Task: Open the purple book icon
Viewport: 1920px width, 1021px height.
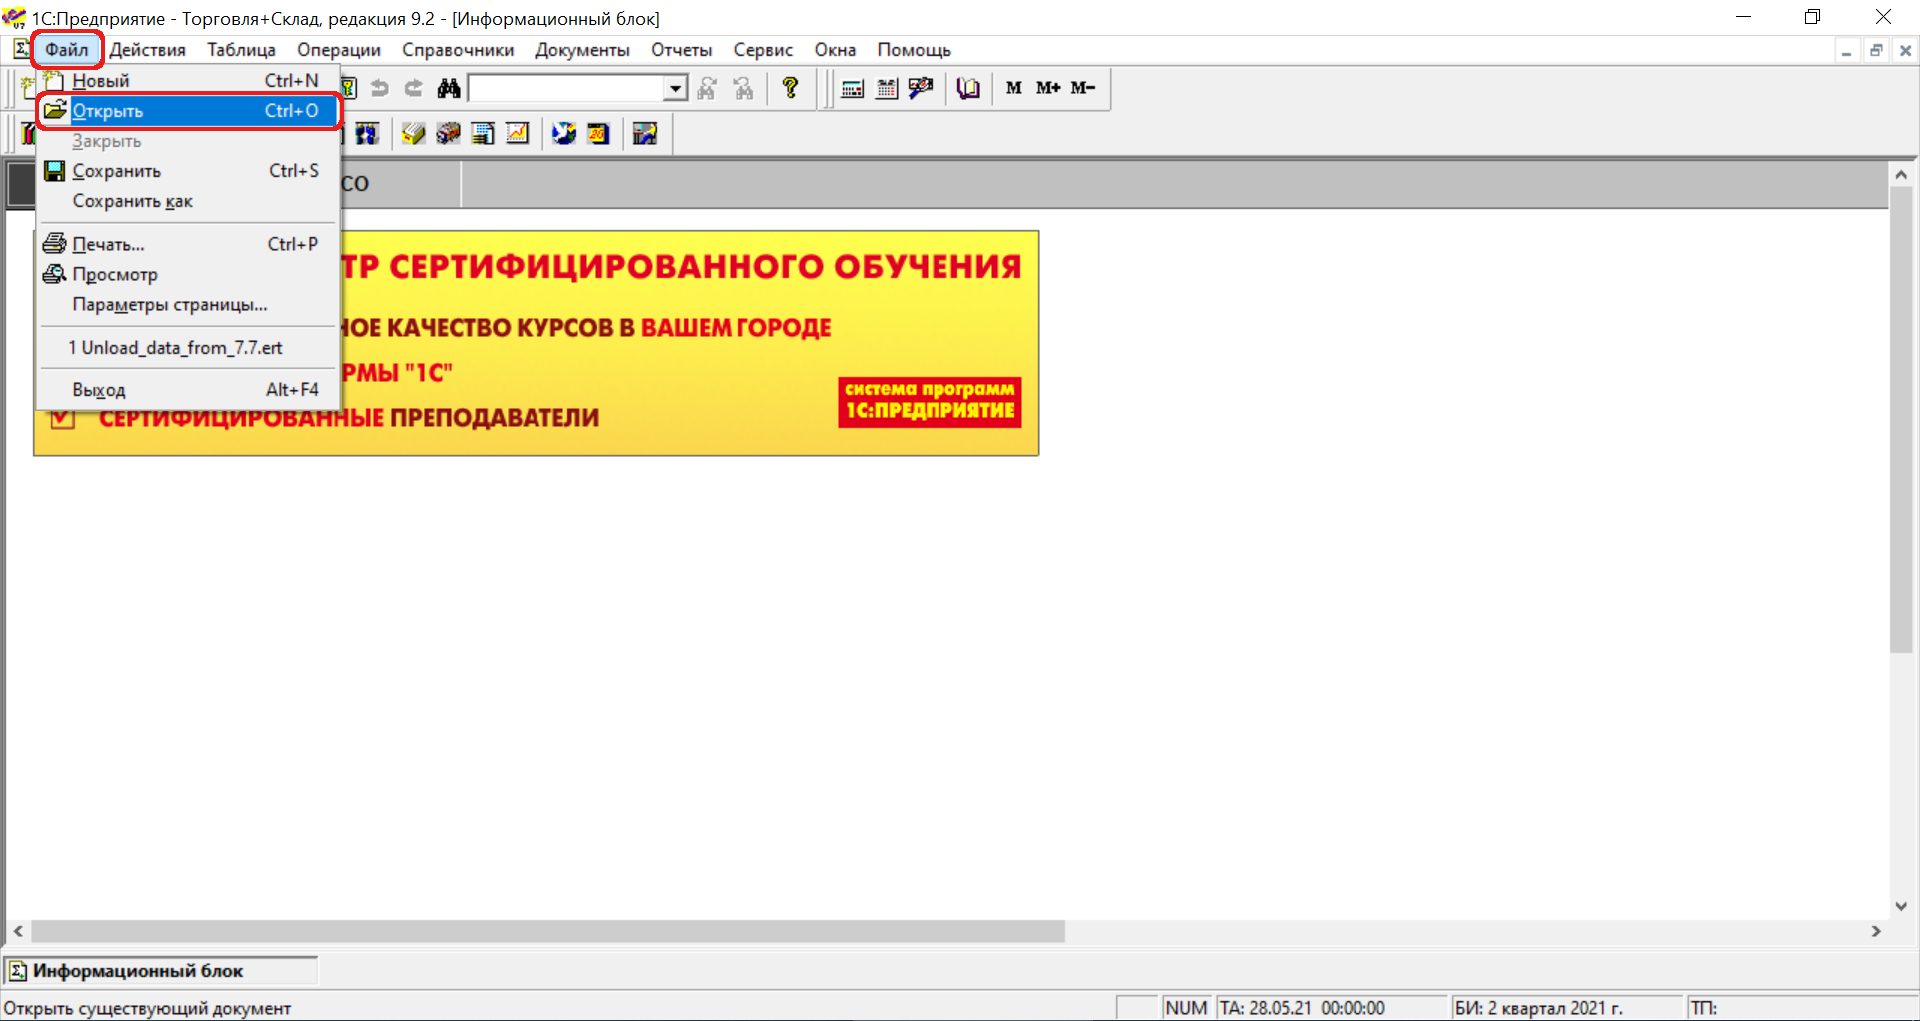Action: click(968, 88)
